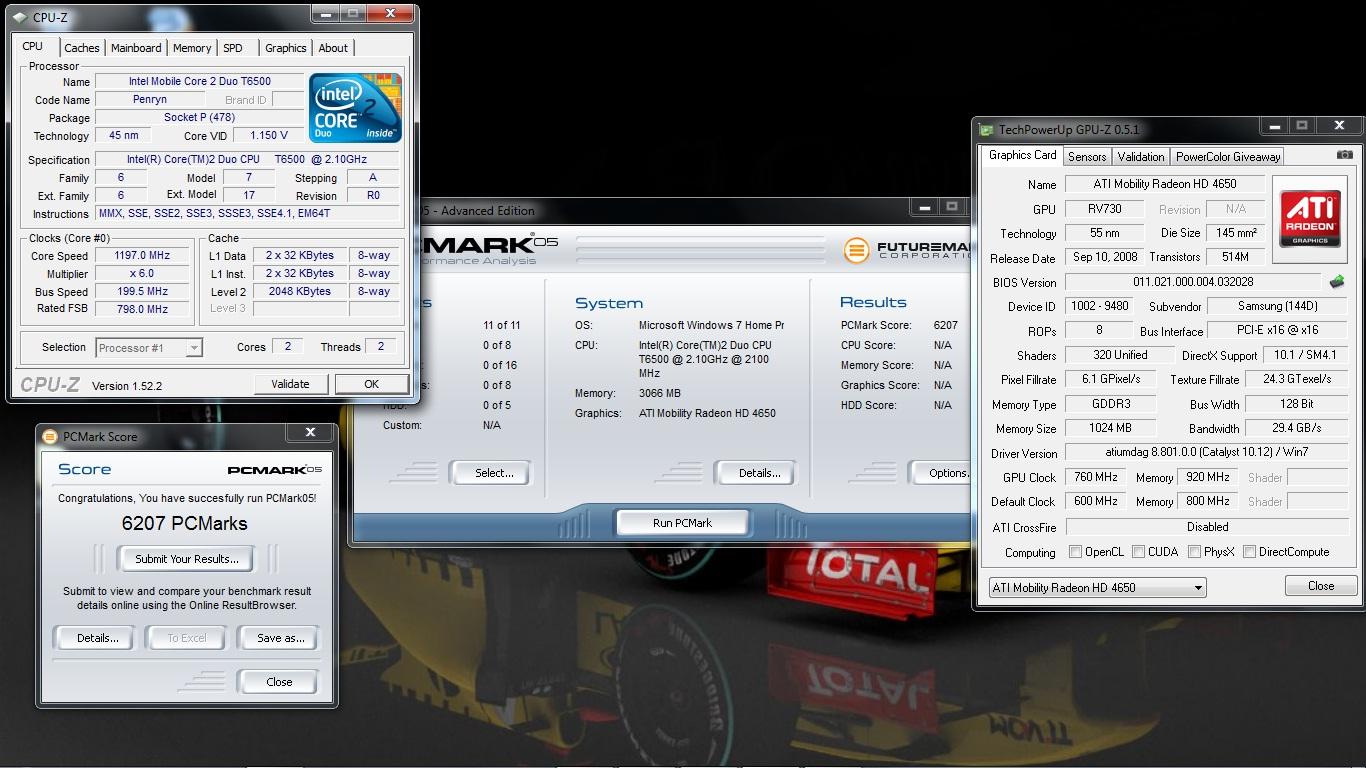The image size is (1366, 768).
Task: Click the GPU-Z screenshot camera icon
Action: 1345,155
